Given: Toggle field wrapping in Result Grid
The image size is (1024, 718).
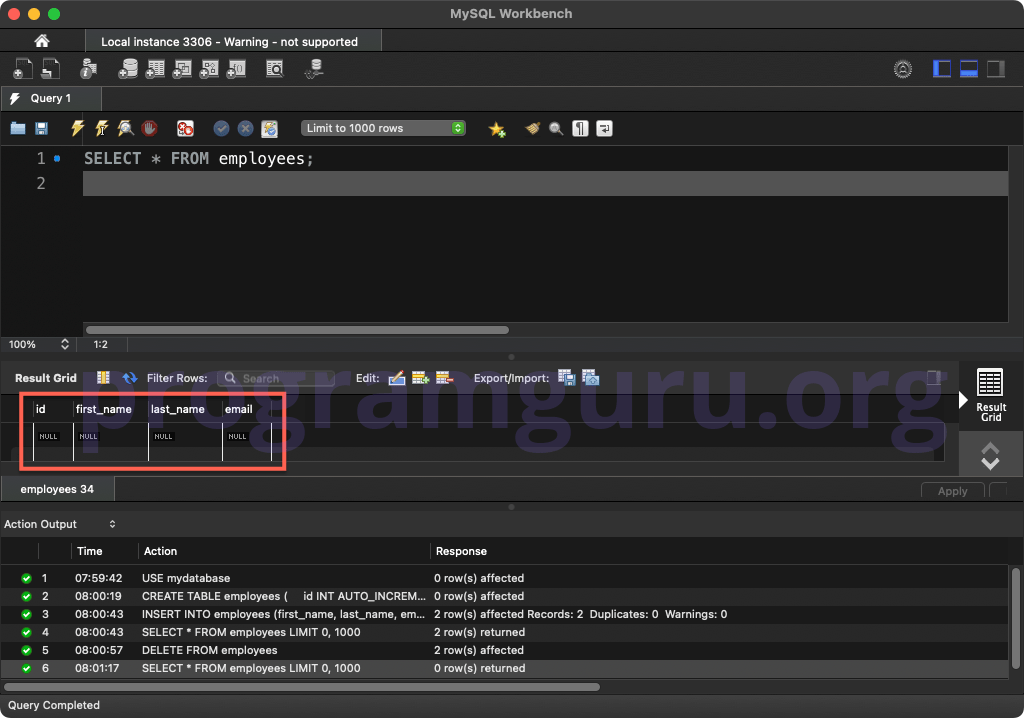Looking at the screenshot, I should point(103,378).
